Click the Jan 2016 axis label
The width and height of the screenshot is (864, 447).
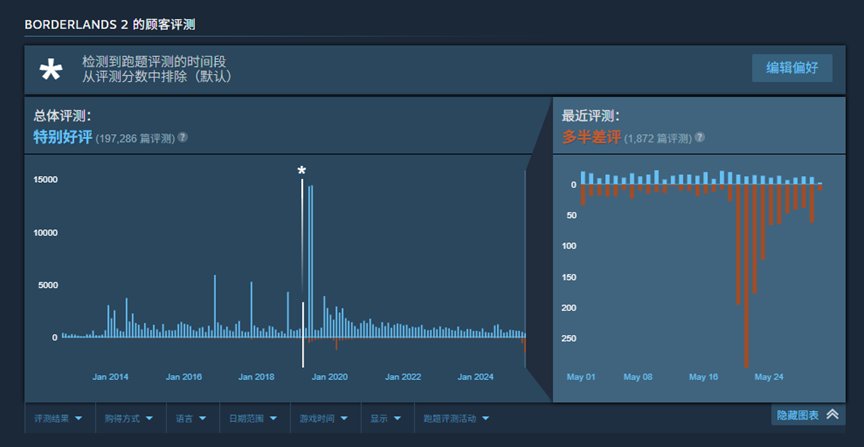point(183,378)
